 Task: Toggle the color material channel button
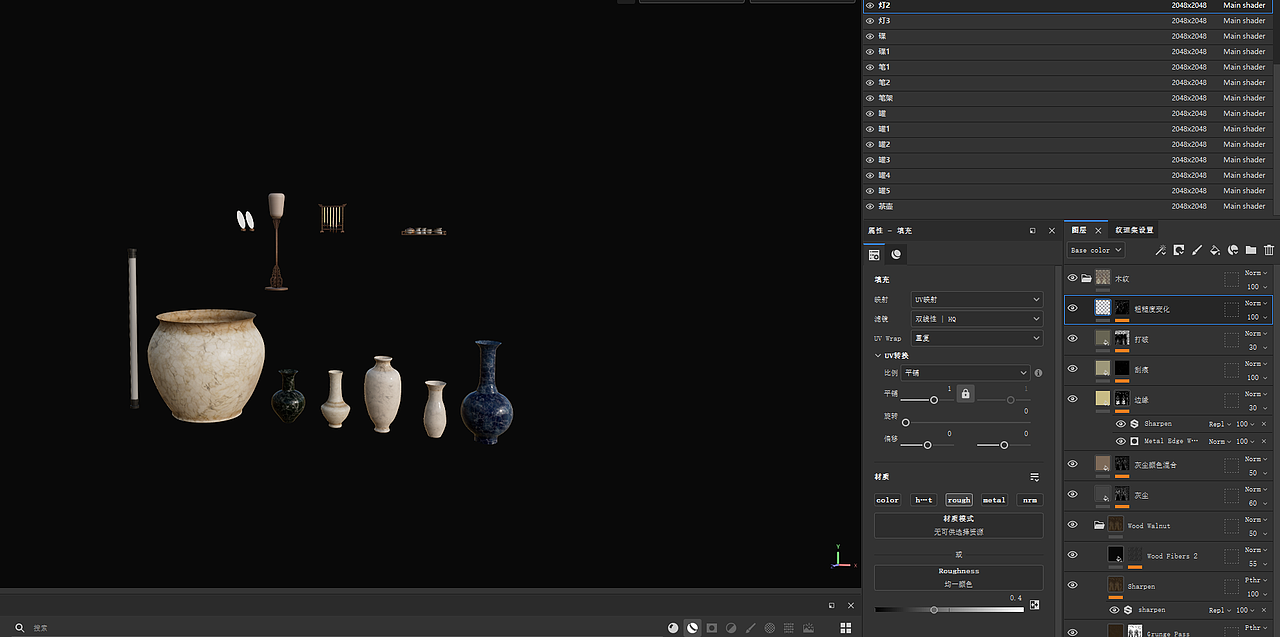coord(888,500)
